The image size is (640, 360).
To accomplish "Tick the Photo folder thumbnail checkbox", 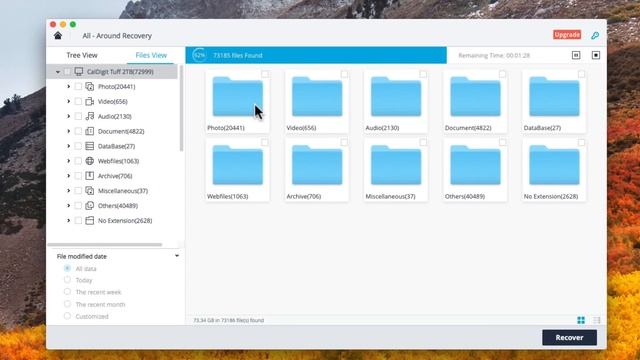I will coord(265,74).
